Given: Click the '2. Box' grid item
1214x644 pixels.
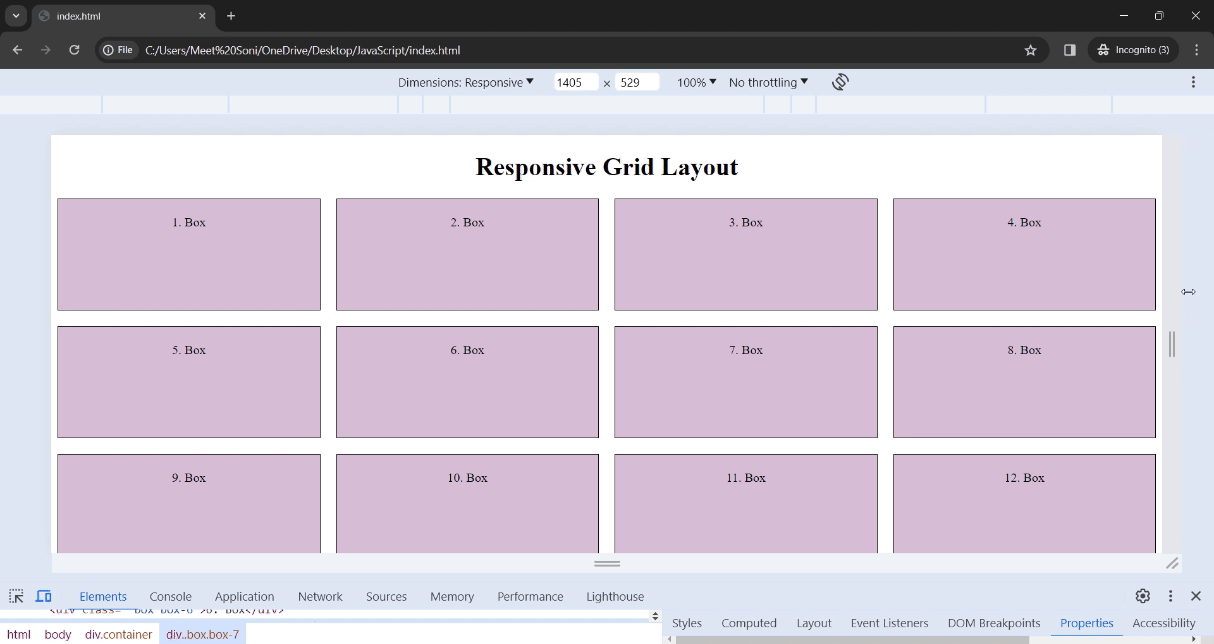Looking at the screenshot, I should pyautogui.click(x=467, y=254).
